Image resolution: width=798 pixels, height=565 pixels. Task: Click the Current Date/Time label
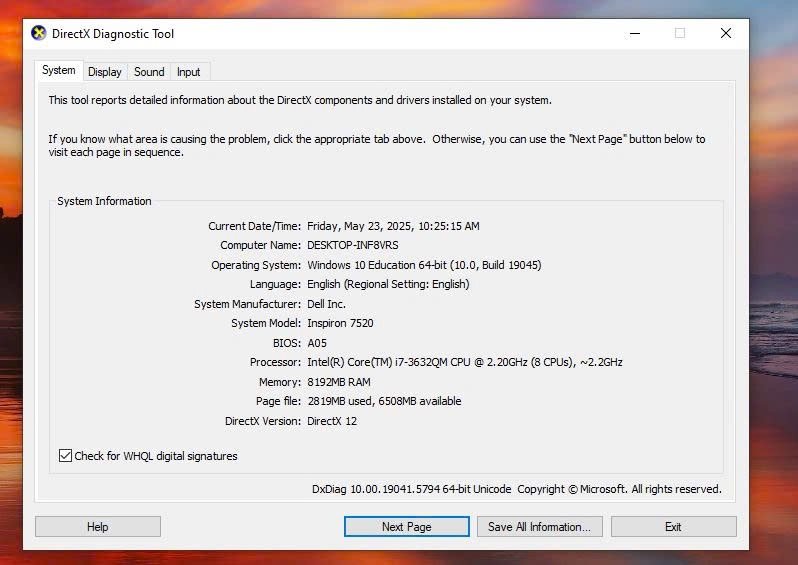point(254,226)
